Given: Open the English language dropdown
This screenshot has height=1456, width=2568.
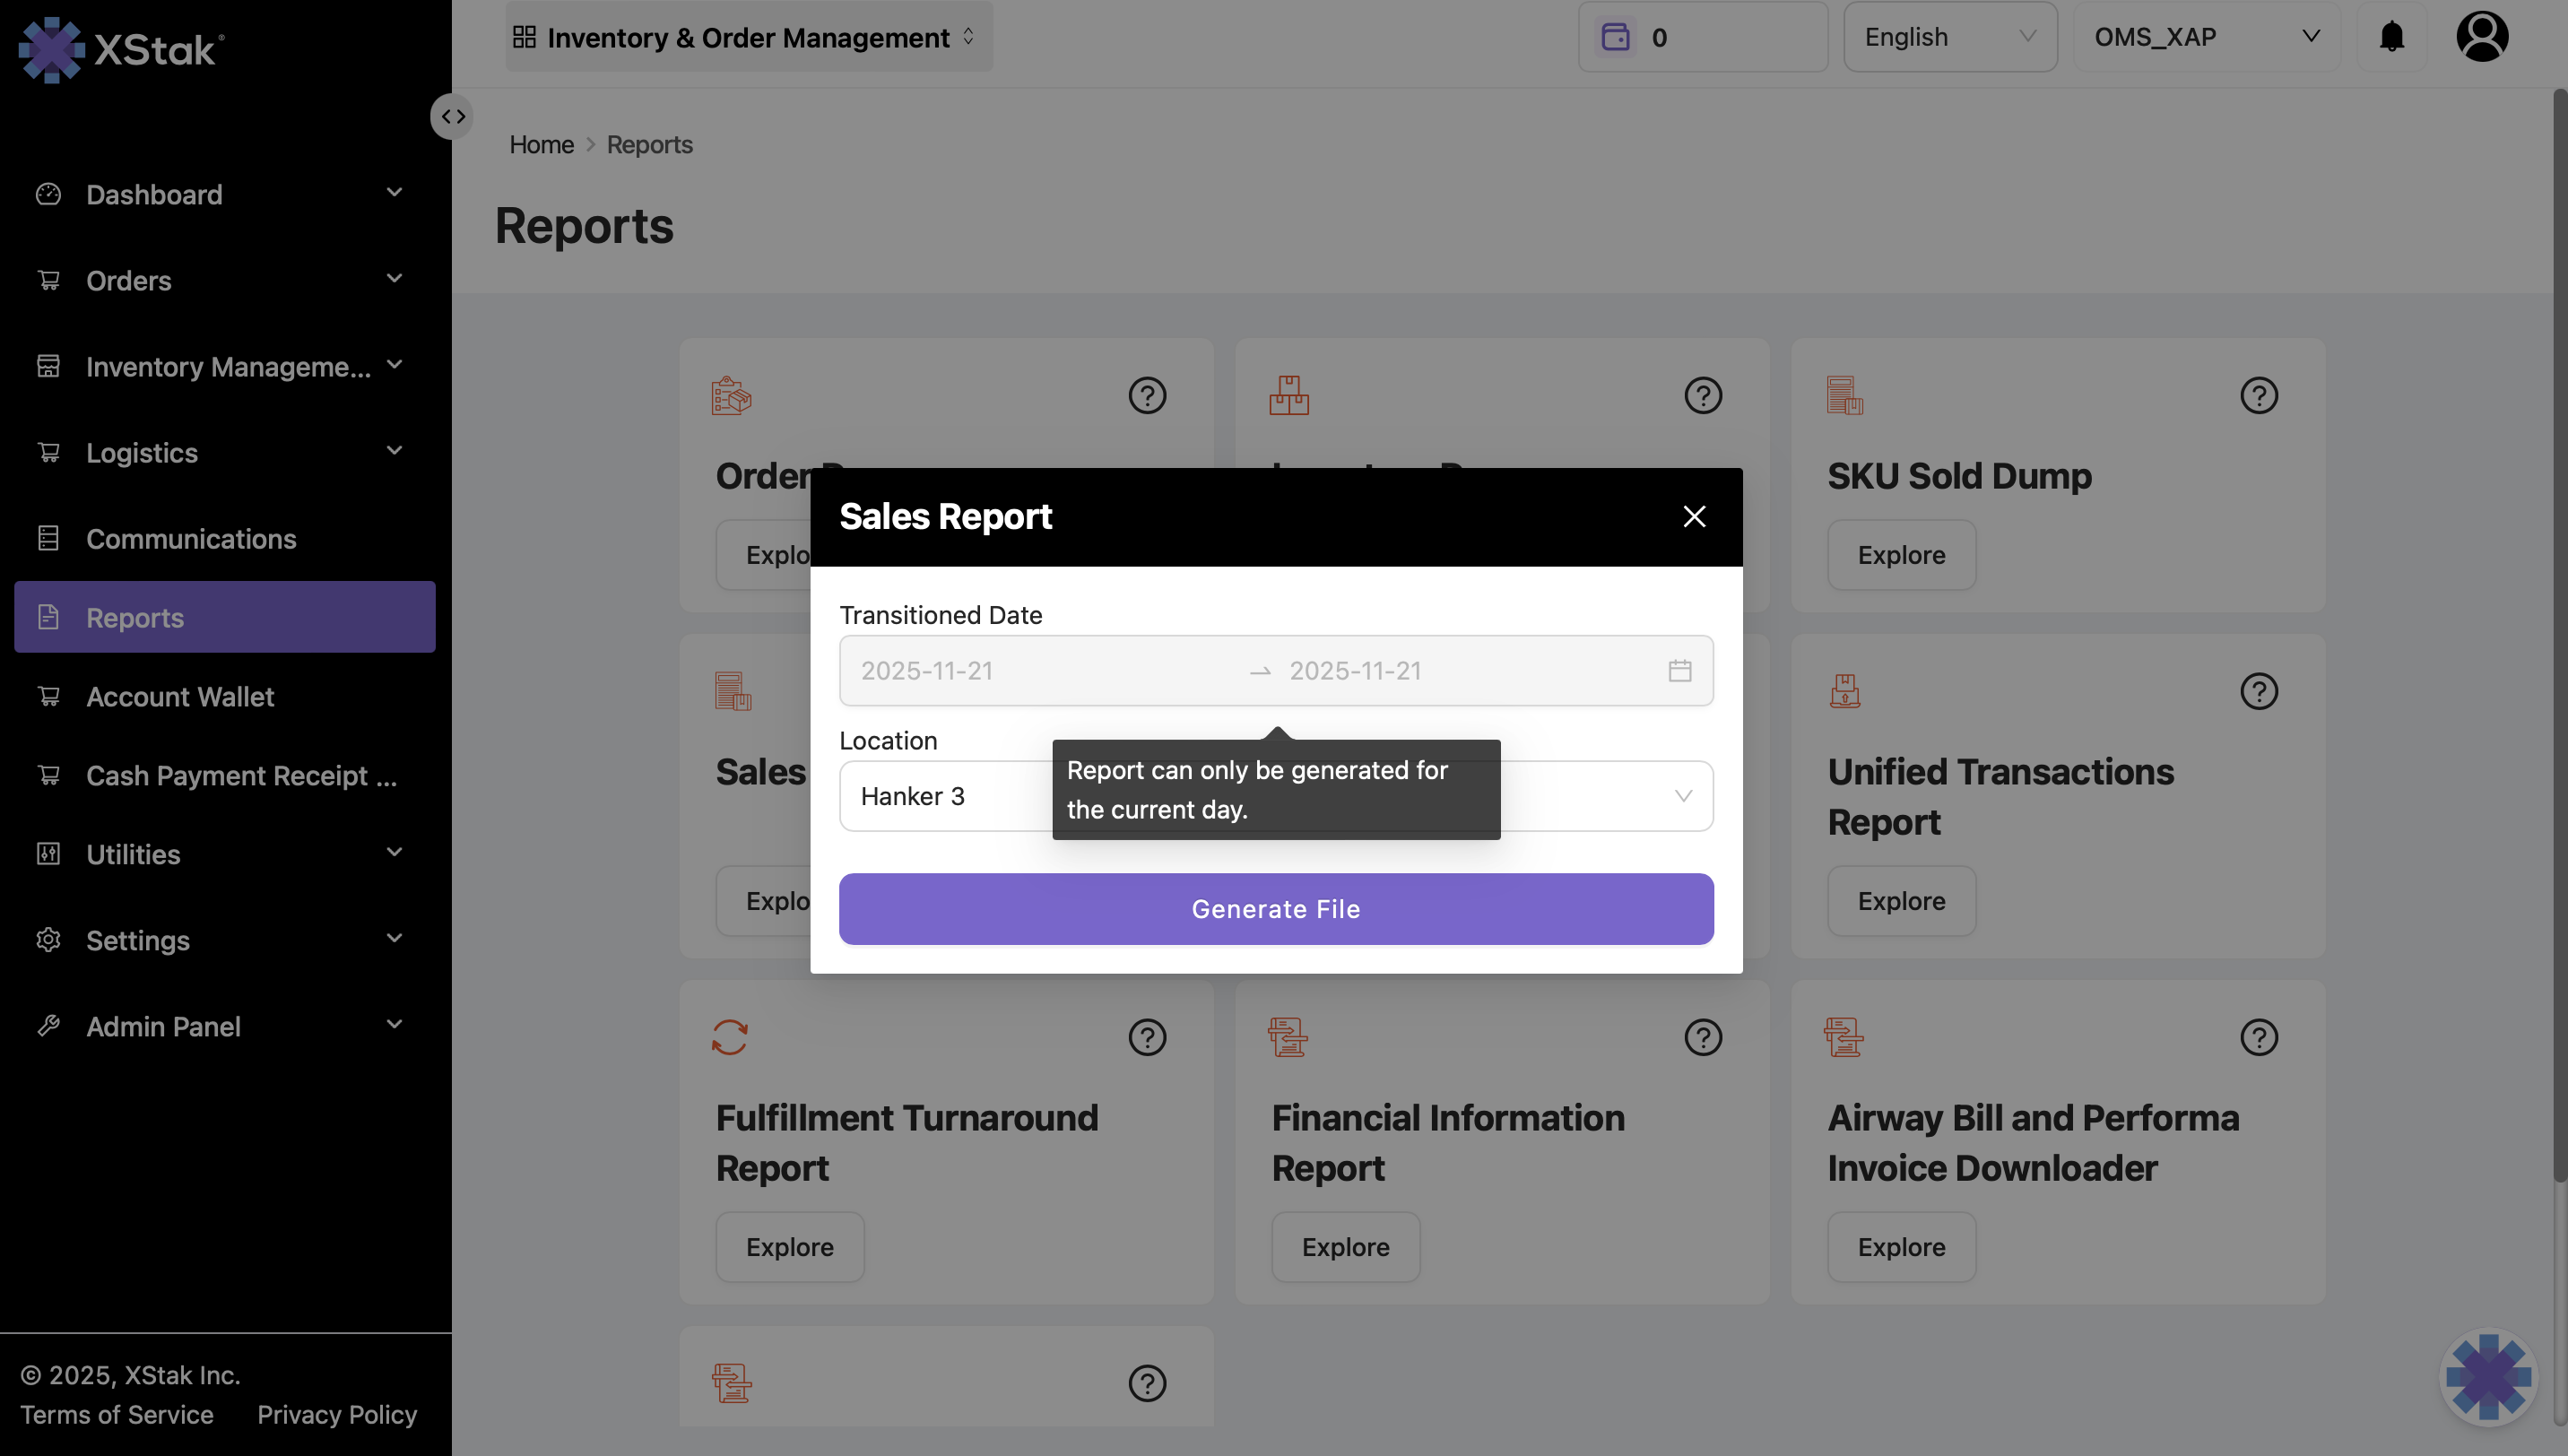Looking at the screenshot, I should tap(1949, 37).
